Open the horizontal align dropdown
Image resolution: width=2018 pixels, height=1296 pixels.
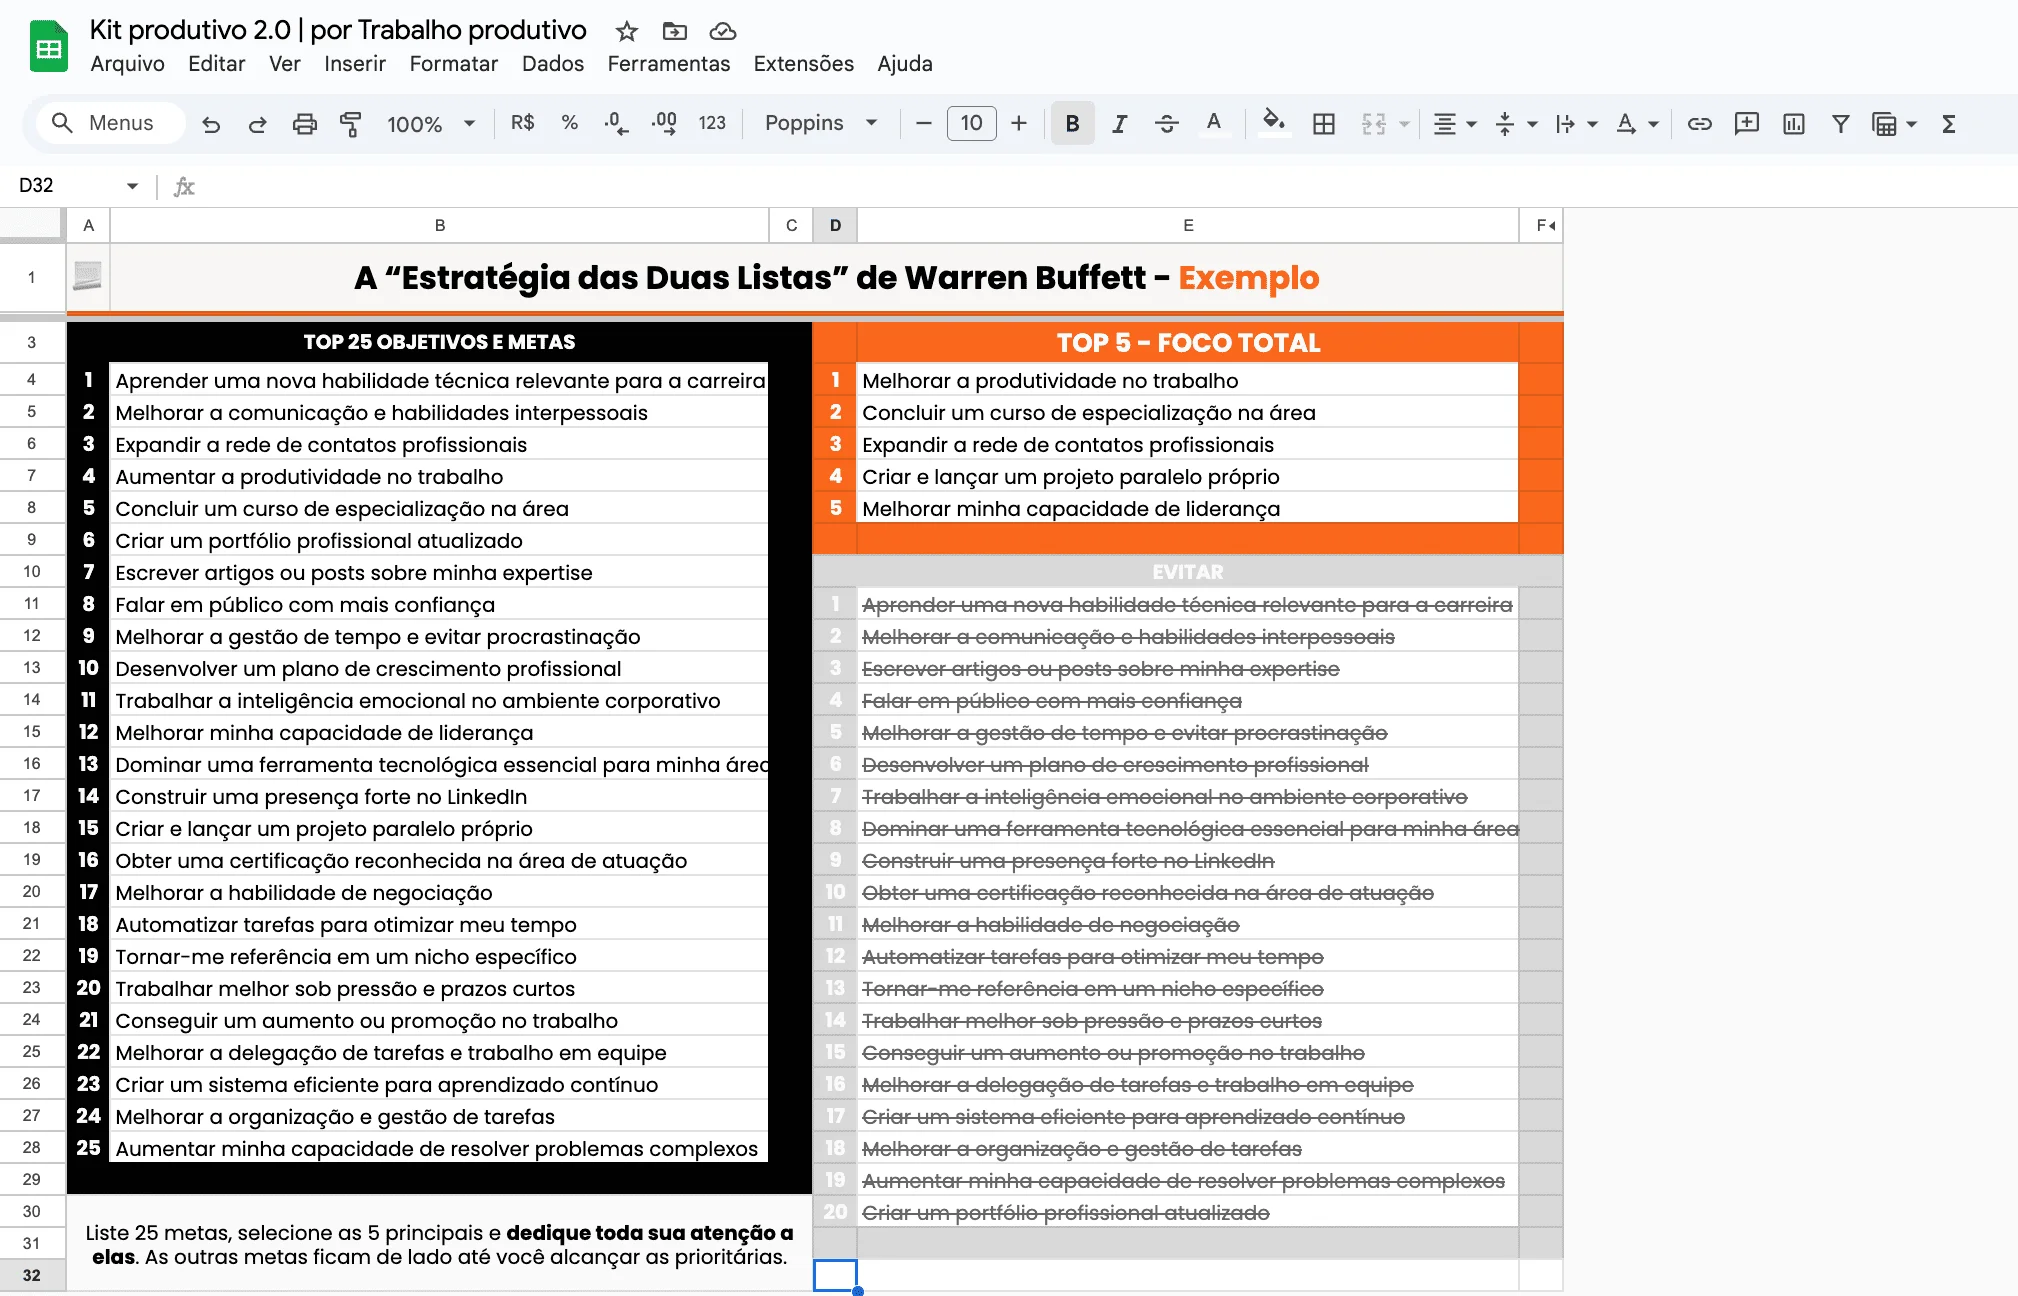[x=1454, y=123]
